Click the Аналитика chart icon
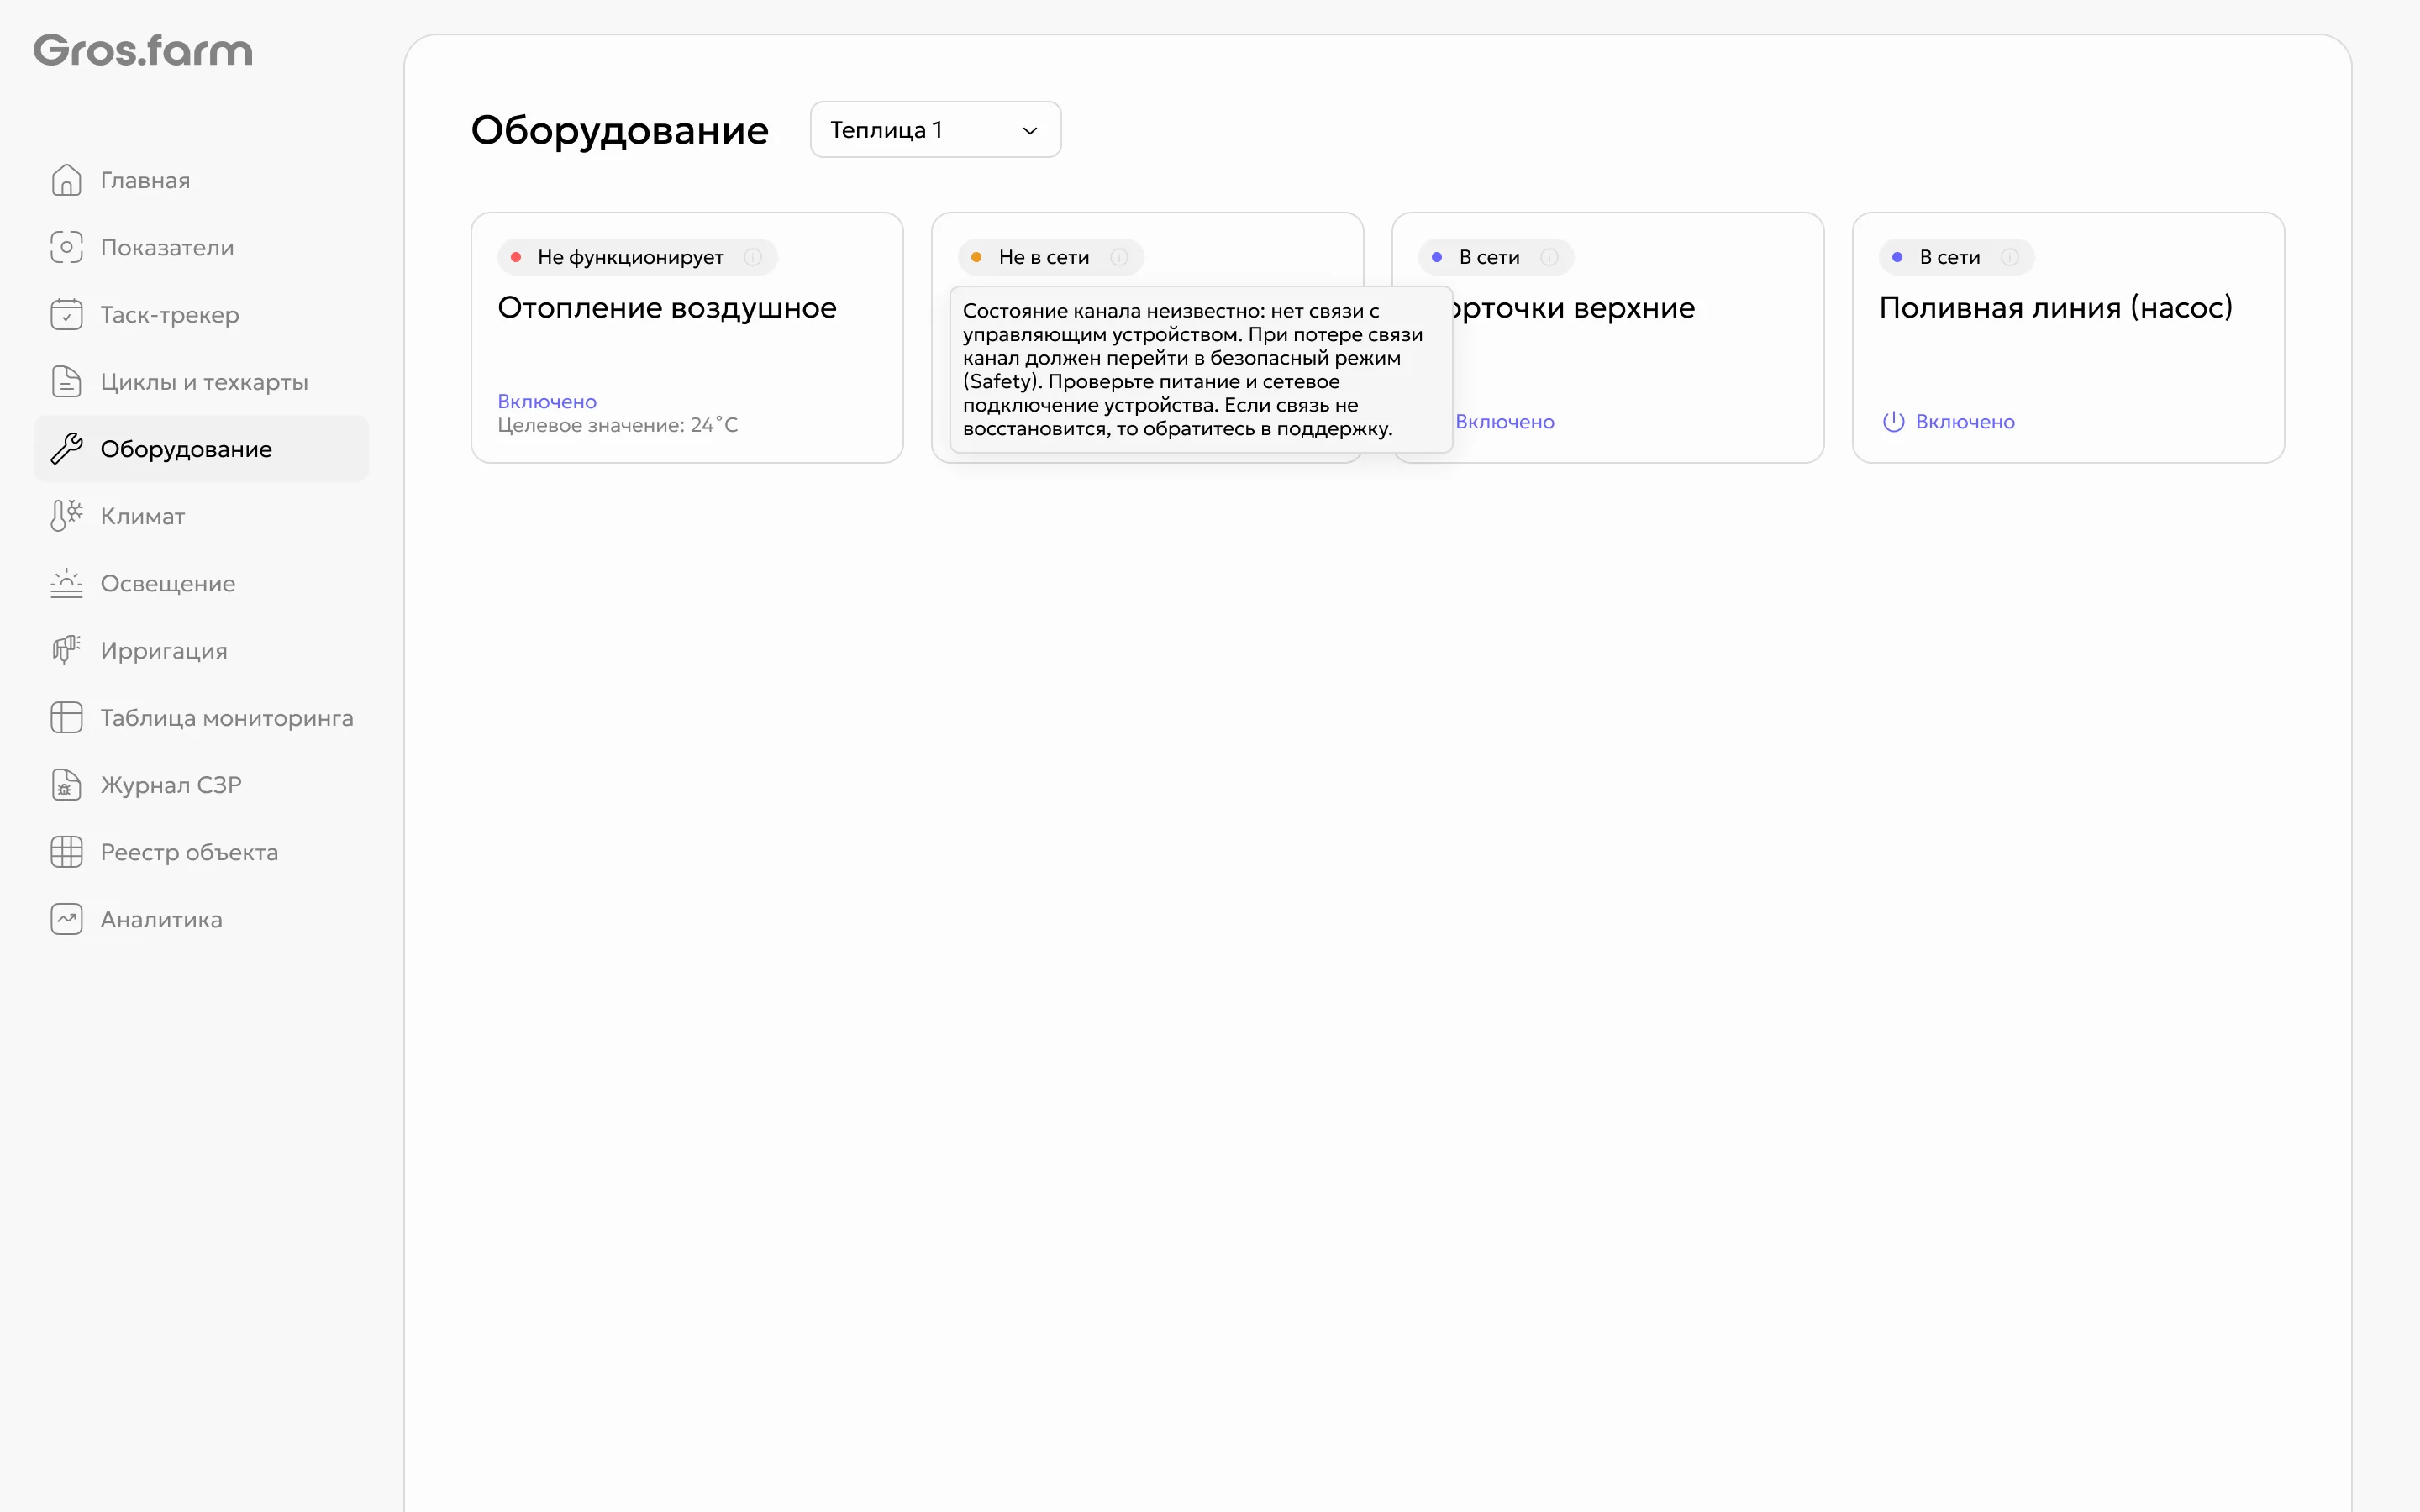The image size is (2420, 1512). pyautogui.click(x=66, y=919)
